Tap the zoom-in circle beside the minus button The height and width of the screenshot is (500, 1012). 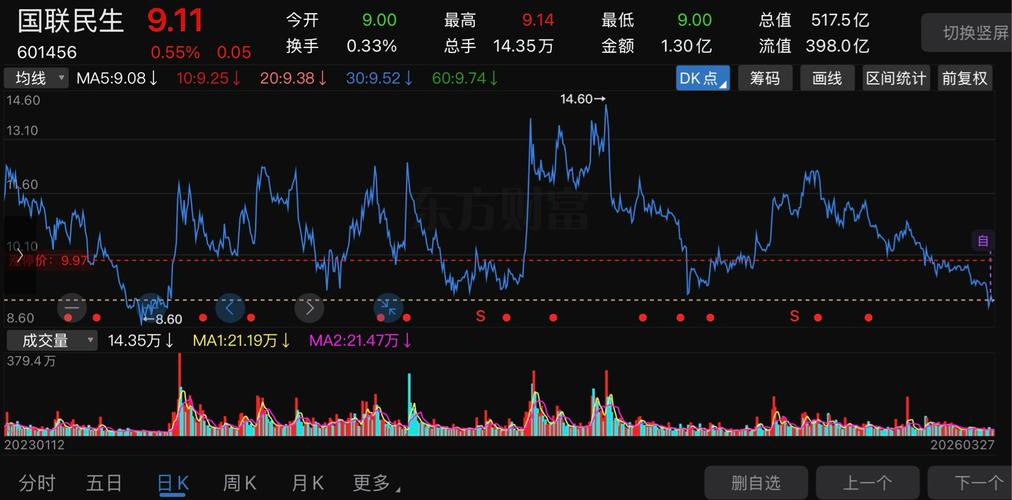[x=153, y=308]
